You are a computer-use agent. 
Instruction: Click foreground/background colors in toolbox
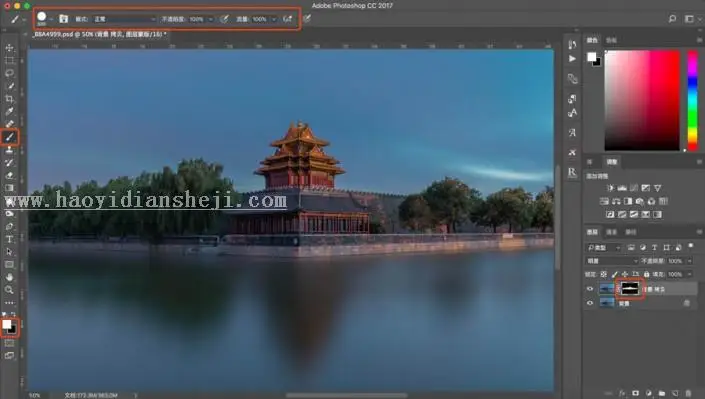tap(9, 327)
